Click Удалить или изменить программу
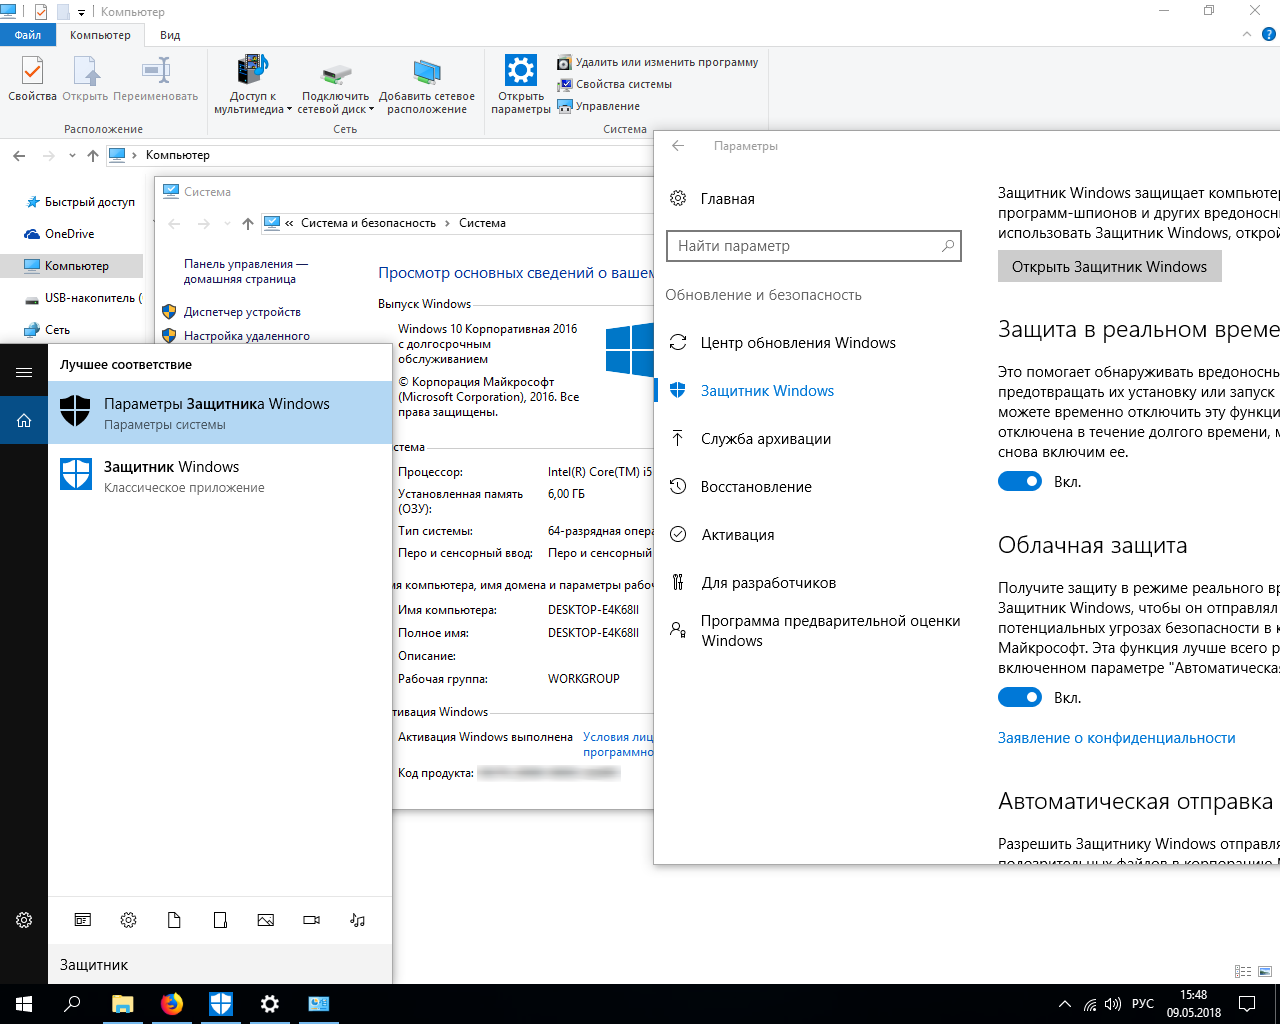 (657, 62)
